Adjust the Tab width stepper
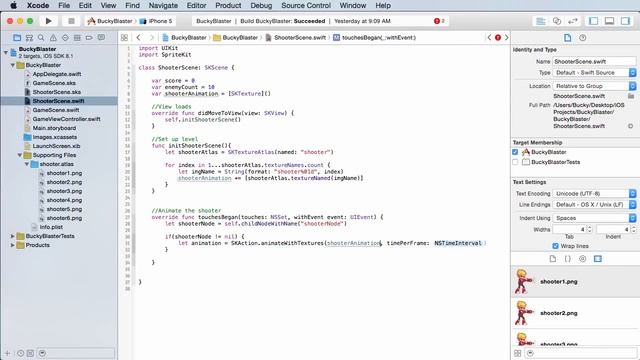The image size is (640, 360). click(589, 229)
